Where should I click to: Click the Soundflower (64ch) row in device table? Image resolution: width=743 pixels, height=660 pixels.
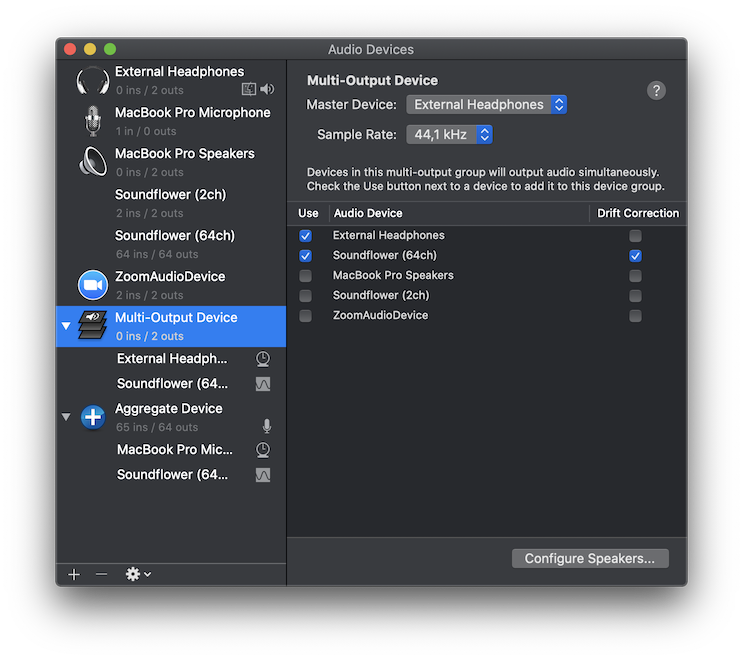(487, 256)
